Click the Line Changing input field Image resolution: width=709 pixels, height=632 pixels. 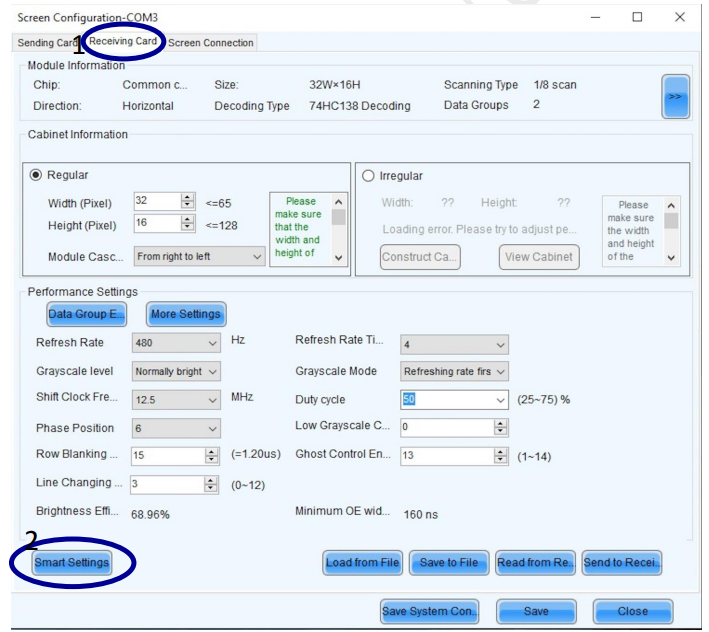click(167, 485)
